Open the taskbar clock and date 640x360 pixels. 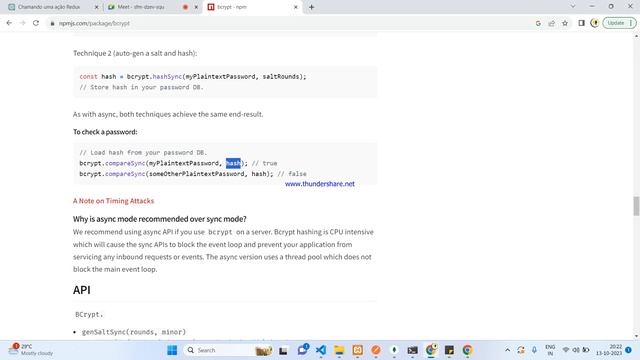pos(609,350)
